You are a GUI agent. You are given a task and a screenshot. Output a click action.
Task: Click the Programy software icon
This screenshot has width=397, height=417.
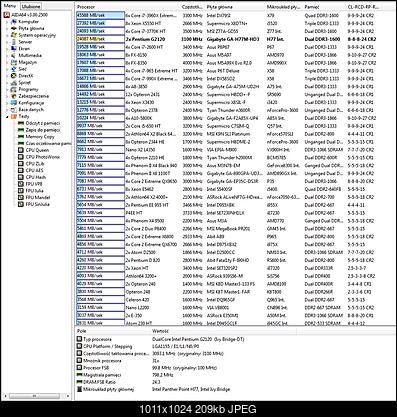pyautogui.click(x=14, y=89)
